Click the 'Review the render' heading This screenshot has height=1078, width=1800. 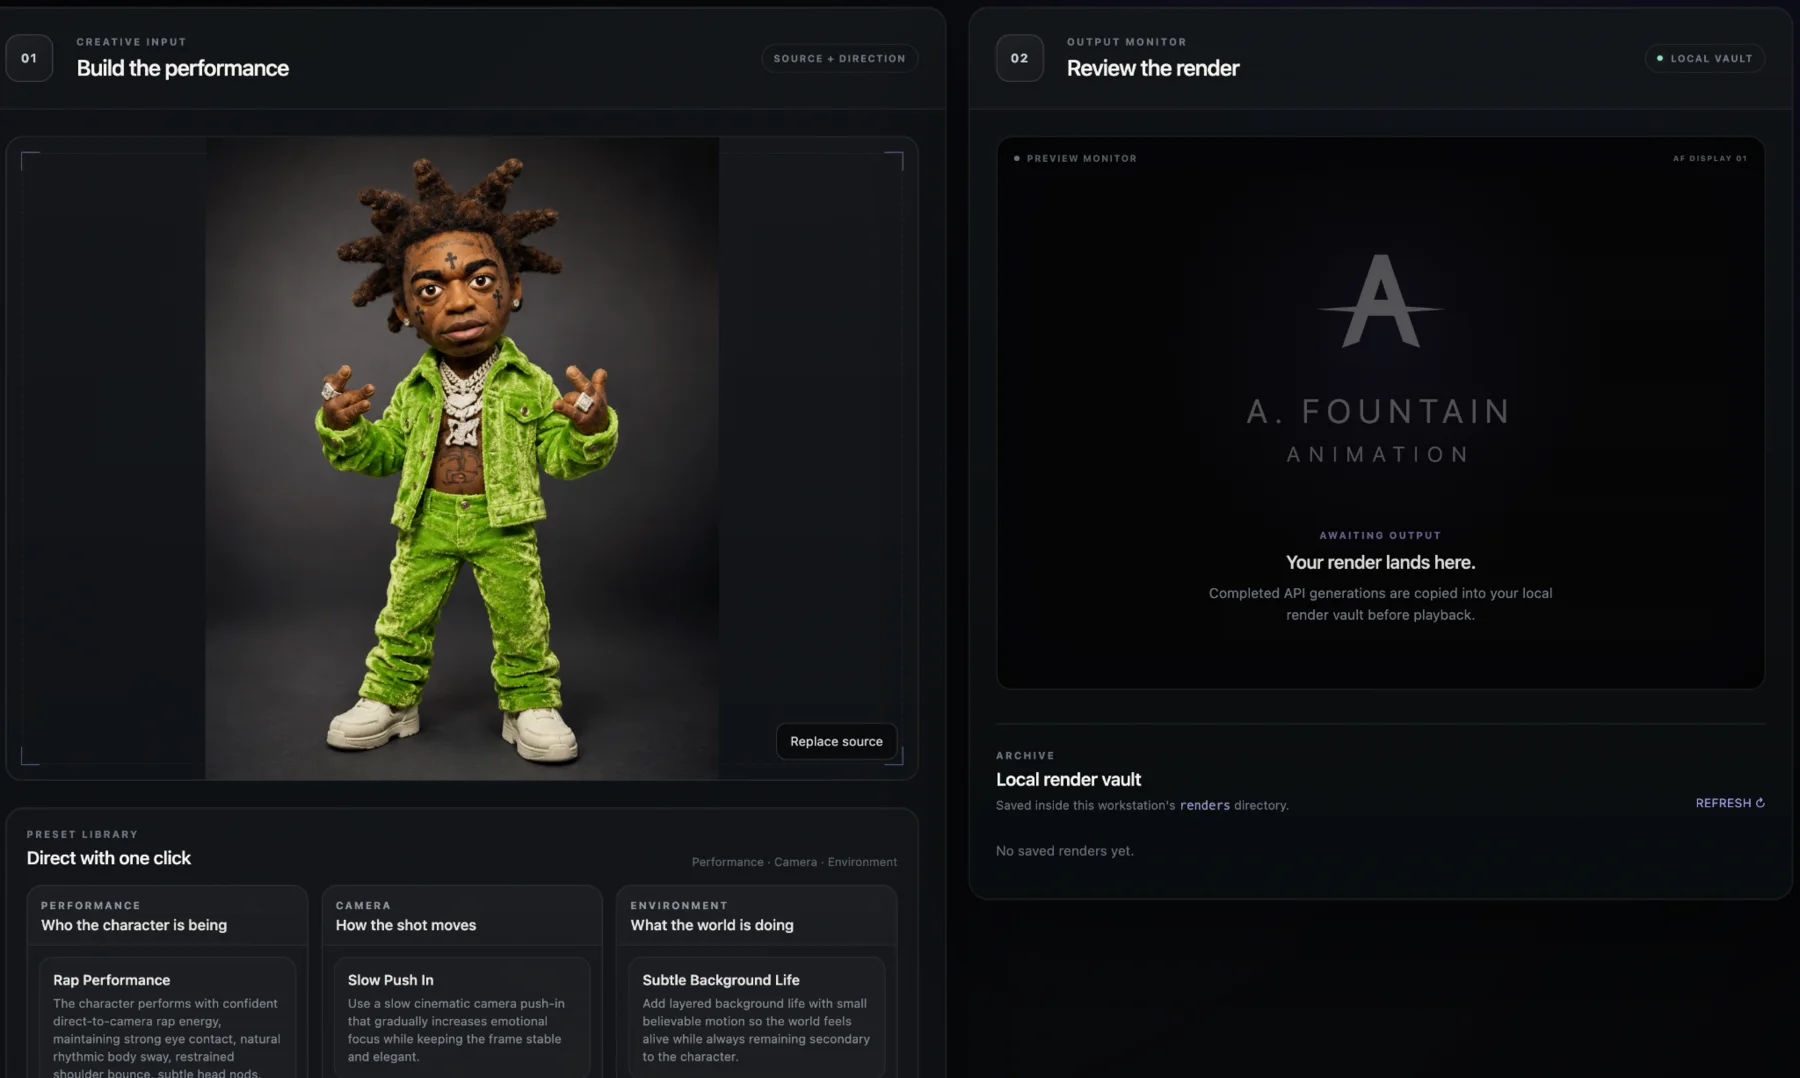[1152, 68]
